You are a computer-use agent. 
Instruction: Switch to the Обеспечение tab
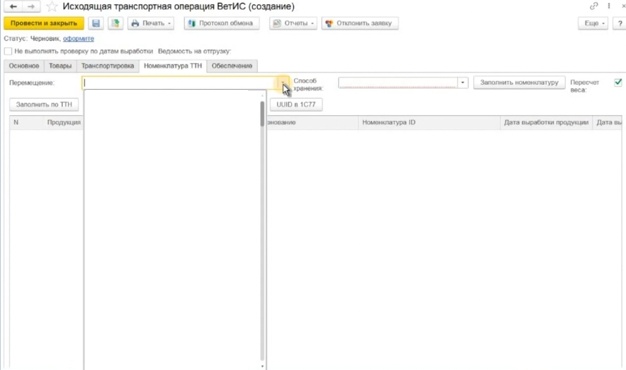pos(232,66)
